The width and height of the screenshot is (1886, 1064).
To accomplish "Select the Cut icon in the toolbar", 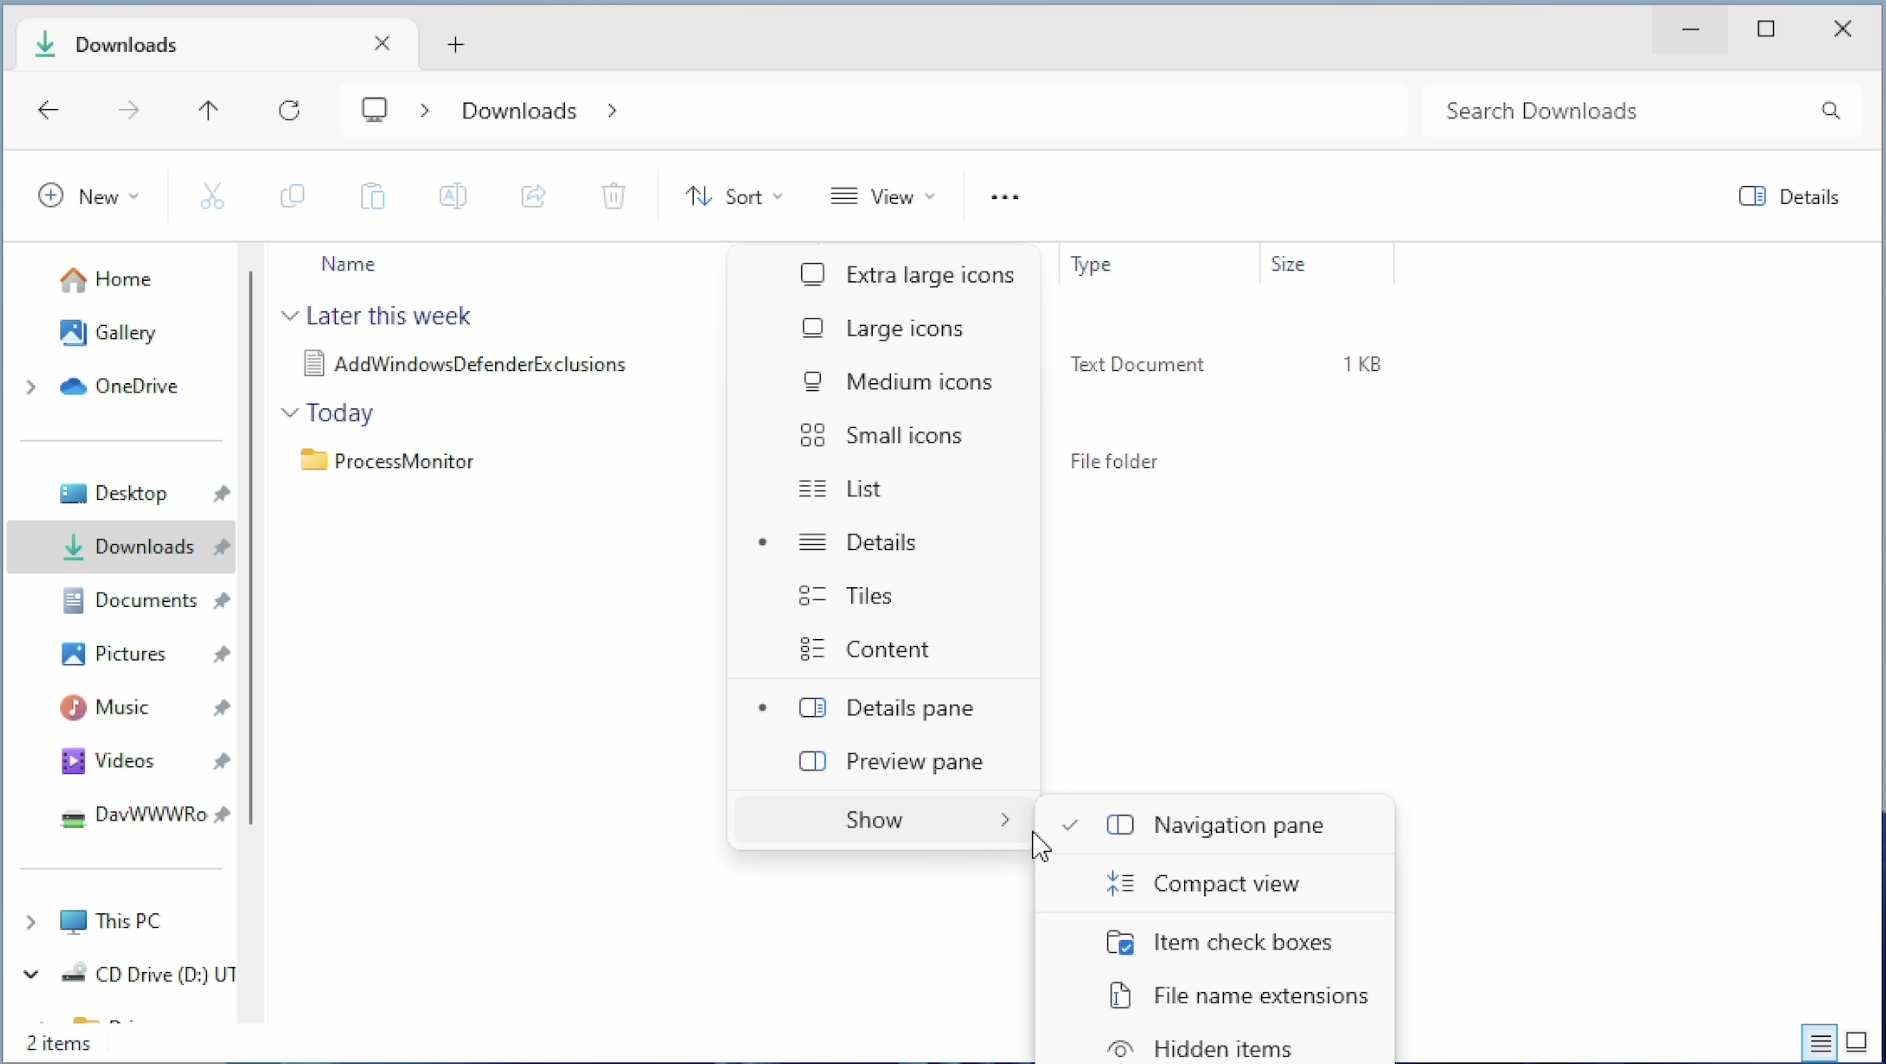I will pyautogui.click(x=212, y=196).
